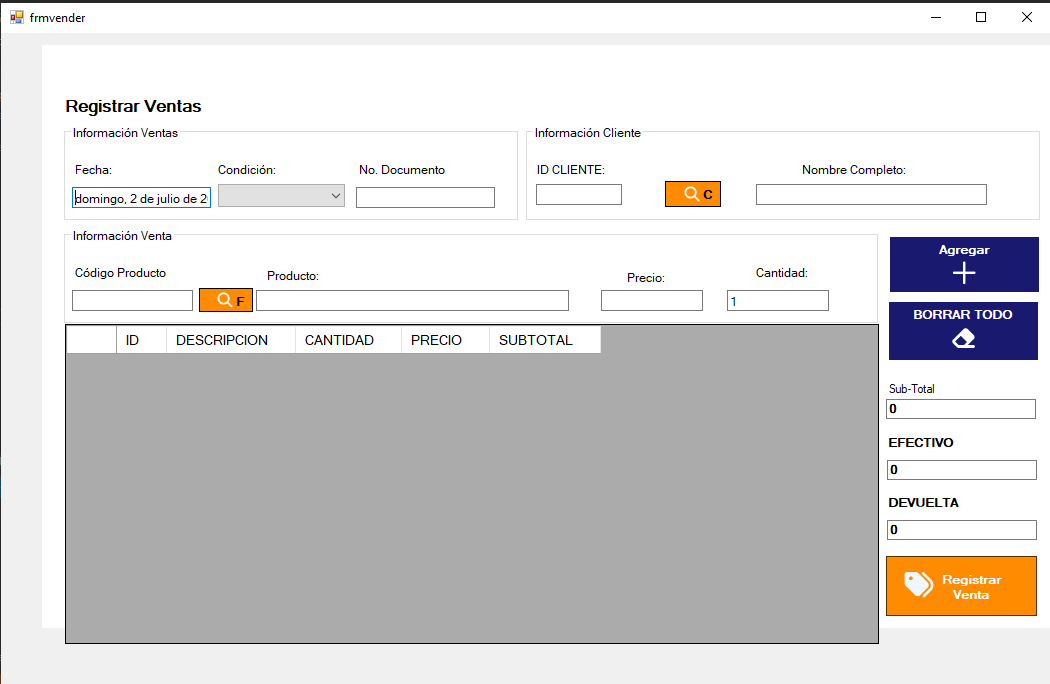Click the eraser icon on BORRAR TODO
1050x684 pixels.
[963, 339]
